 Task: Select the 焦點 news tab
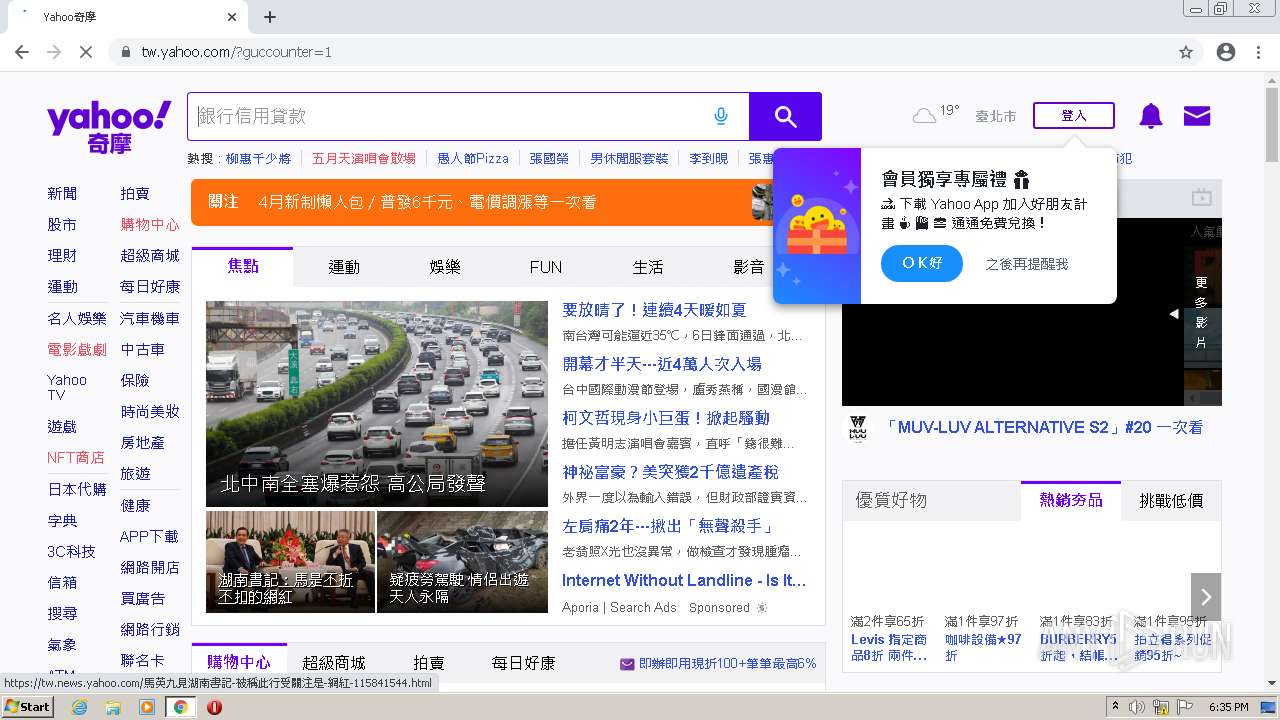[x=243, y=266]
